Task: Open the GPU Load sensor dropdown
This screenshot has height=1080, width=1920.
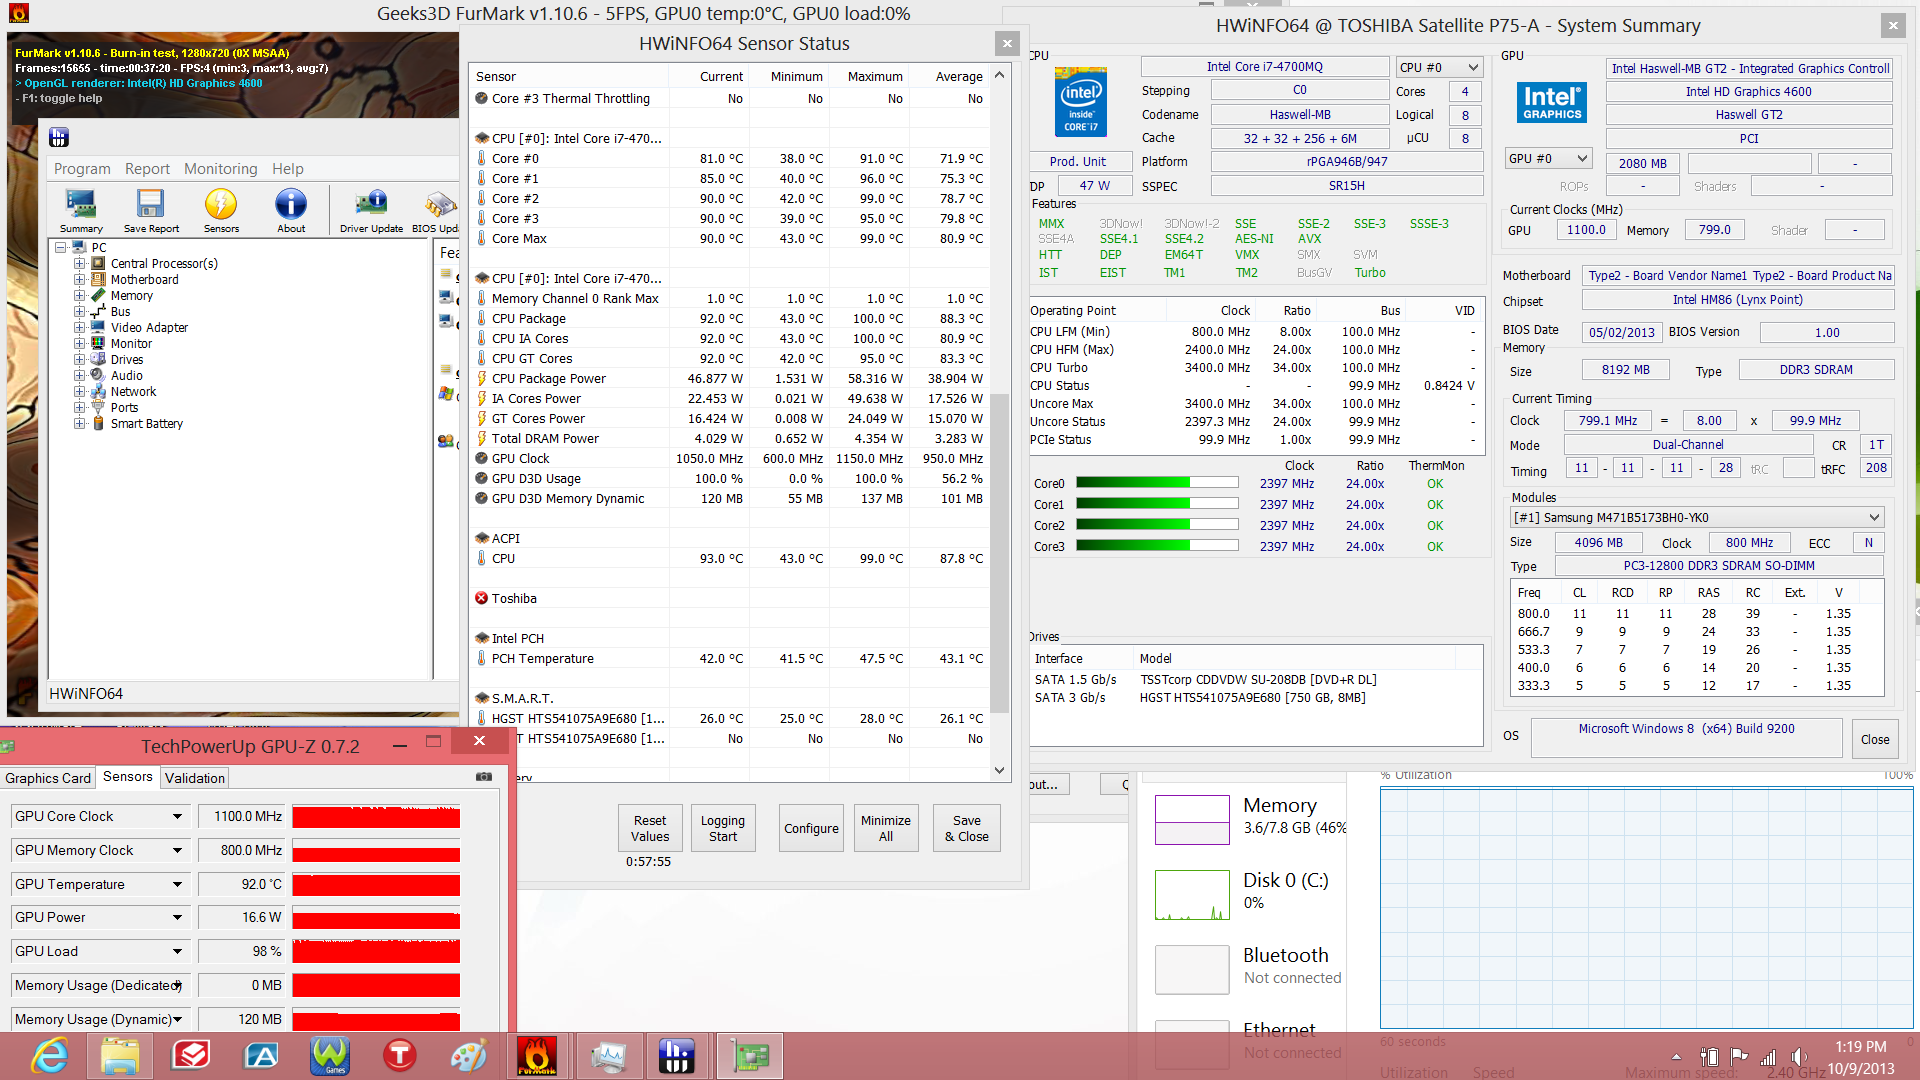Action: tap(177, 952)
